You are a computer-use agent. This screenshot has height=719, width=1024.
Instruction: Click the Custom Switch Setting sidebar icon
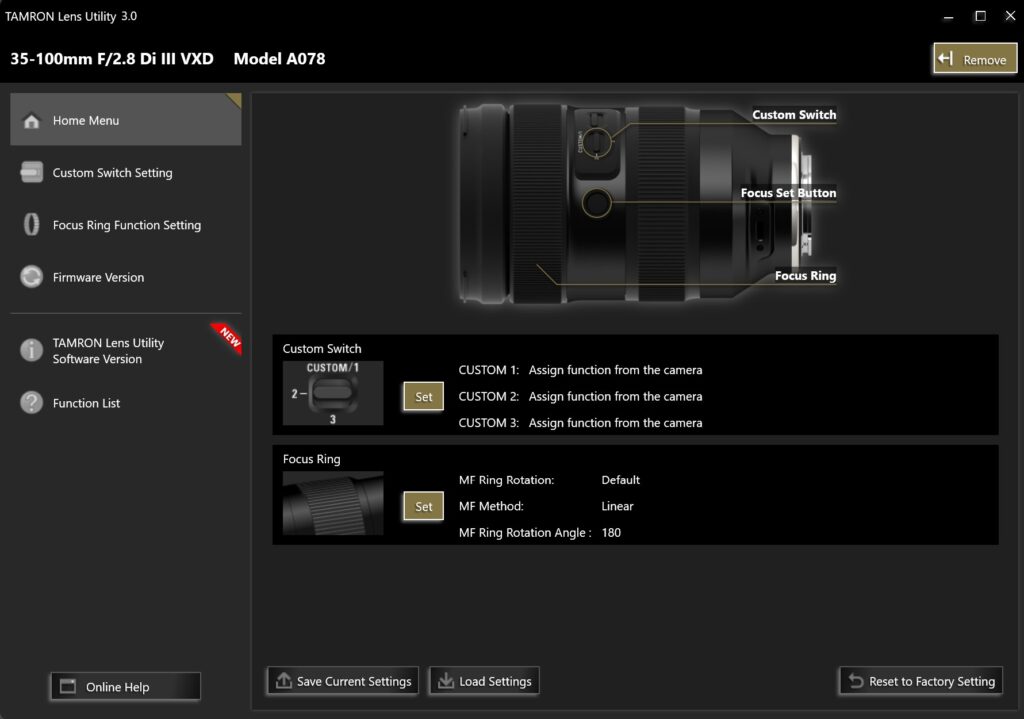click(32, 173)
